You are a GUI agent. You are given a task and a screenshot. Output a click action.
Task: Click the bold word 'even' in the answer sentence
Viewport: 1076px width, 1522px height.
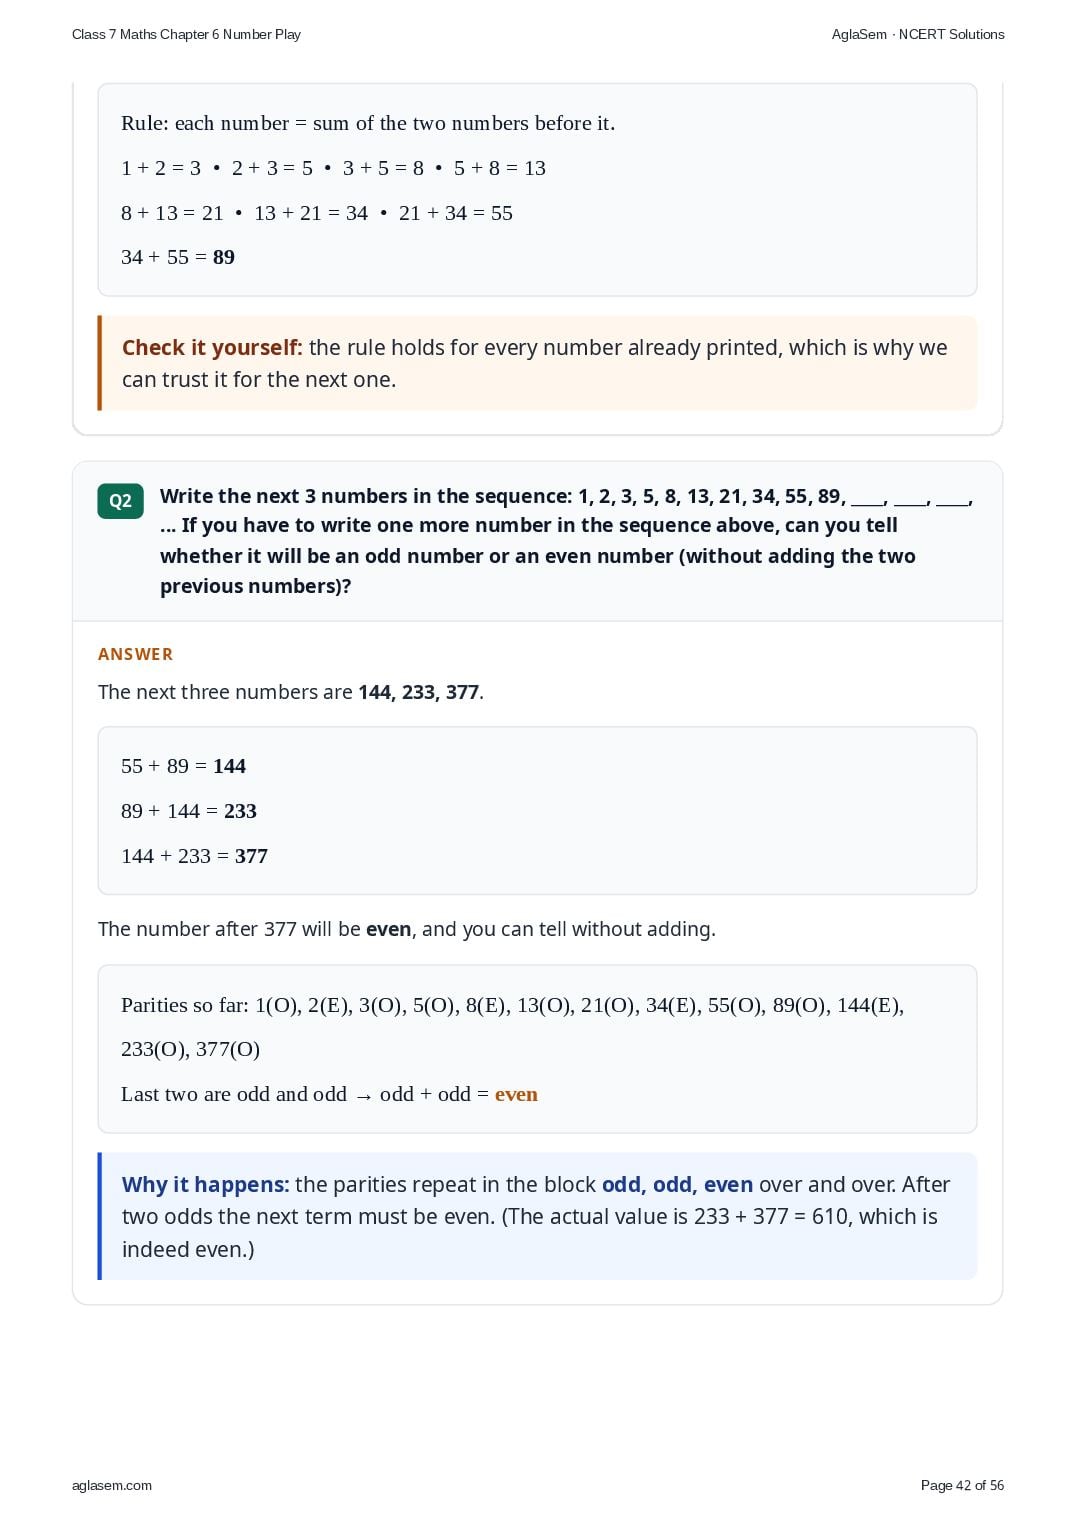[x=389, y=929]
